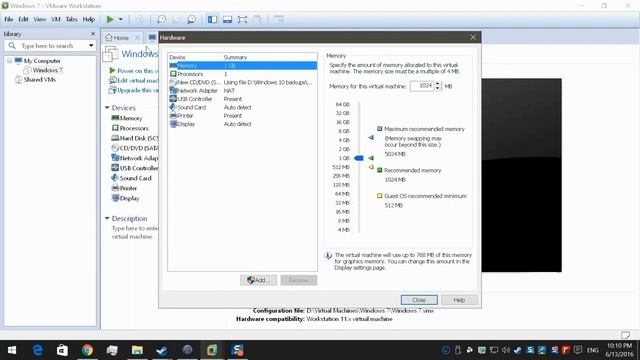Open the View menu
This screenshot has width=640, height=360.
coord(40,19)
